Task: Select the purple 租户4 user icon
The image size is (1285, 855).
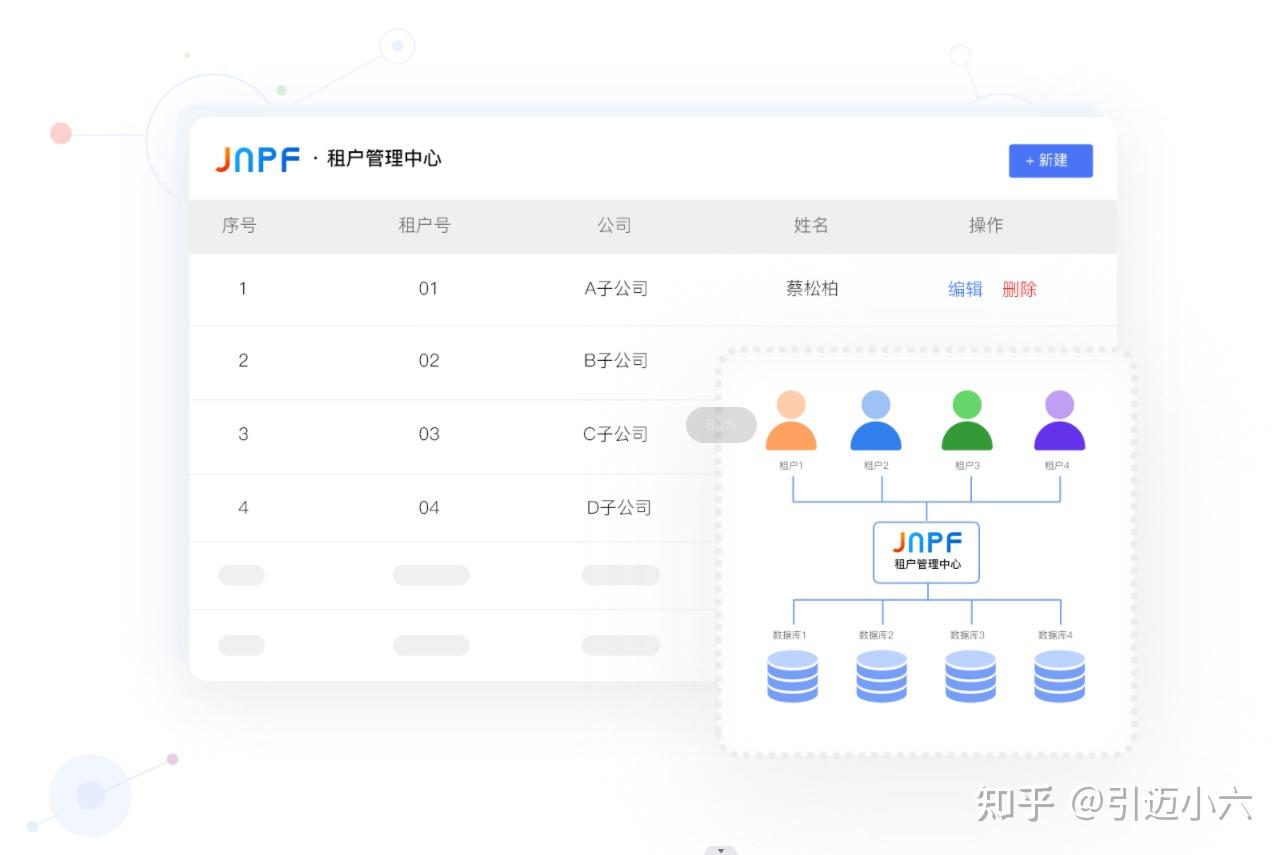Action: (x=1058, y=425)
